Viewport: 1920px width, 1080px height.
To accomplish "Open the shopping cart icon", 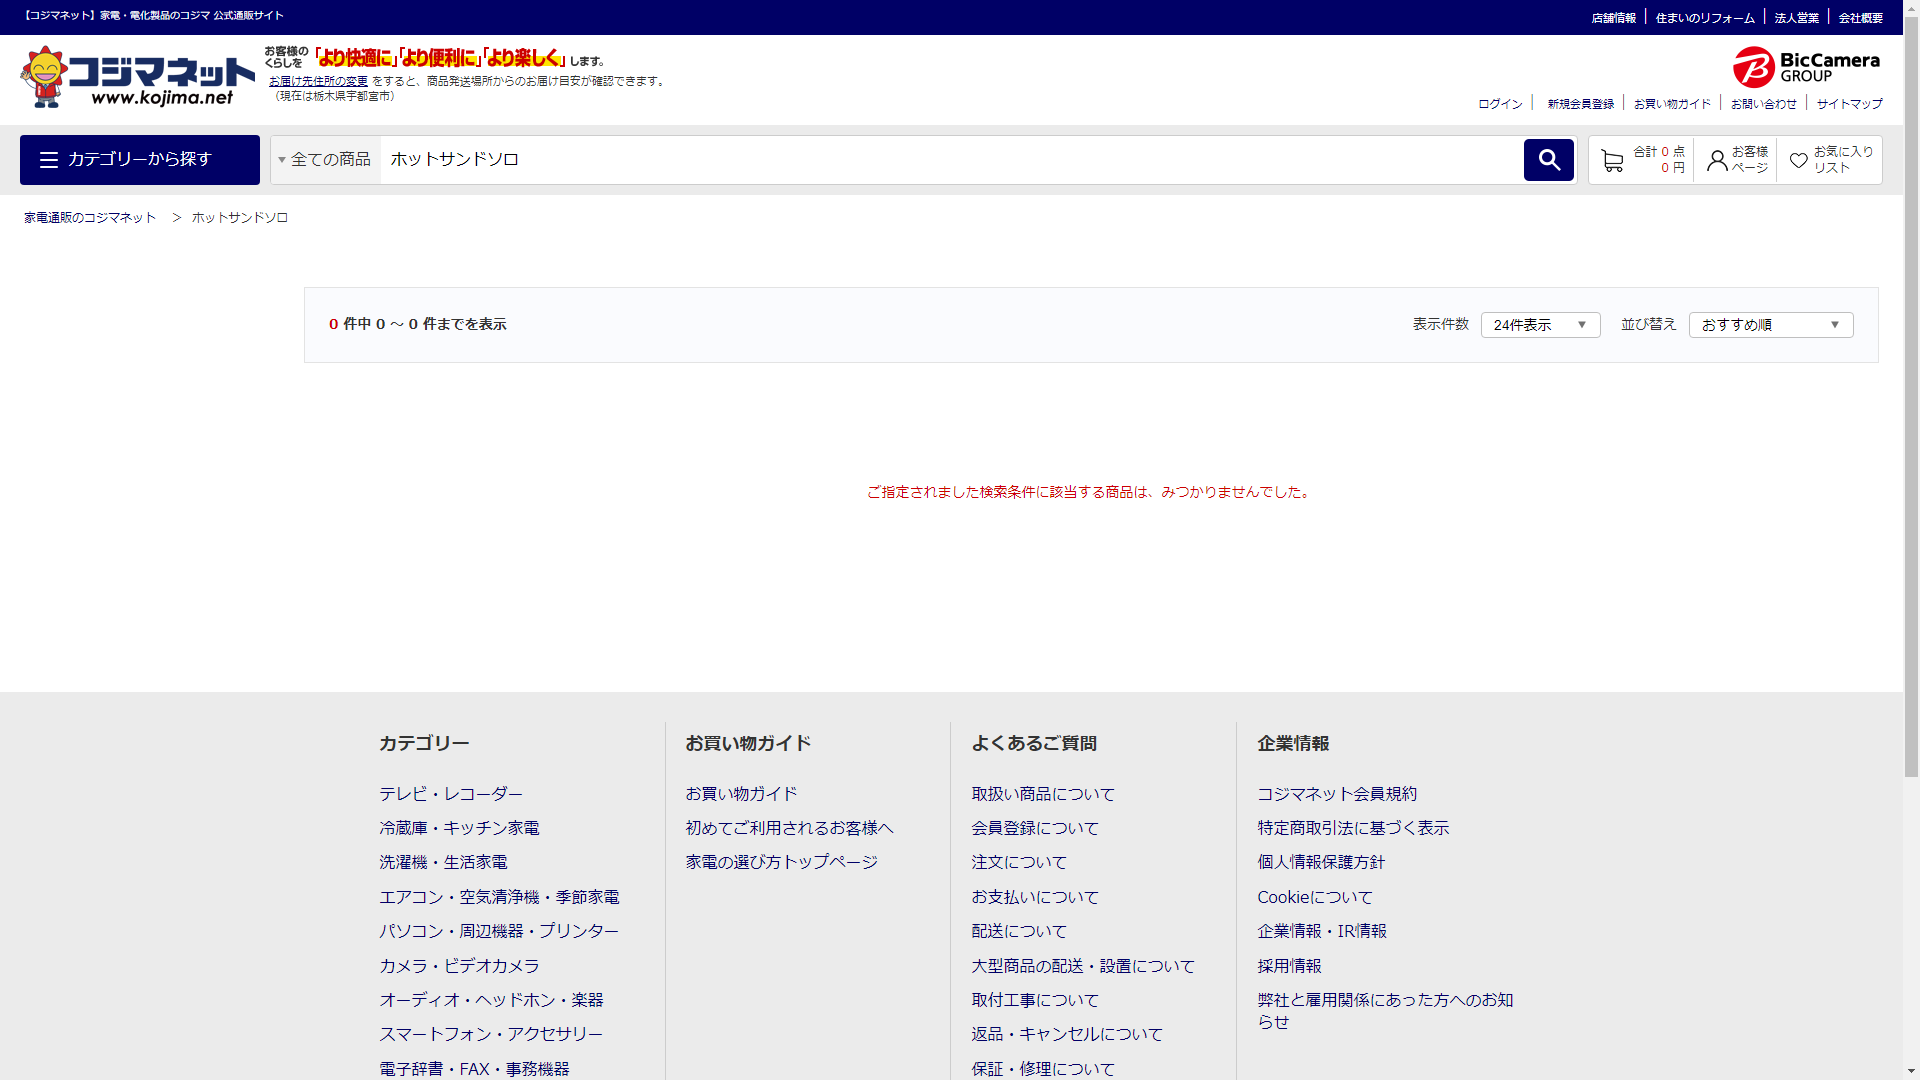I will 1612,161.
